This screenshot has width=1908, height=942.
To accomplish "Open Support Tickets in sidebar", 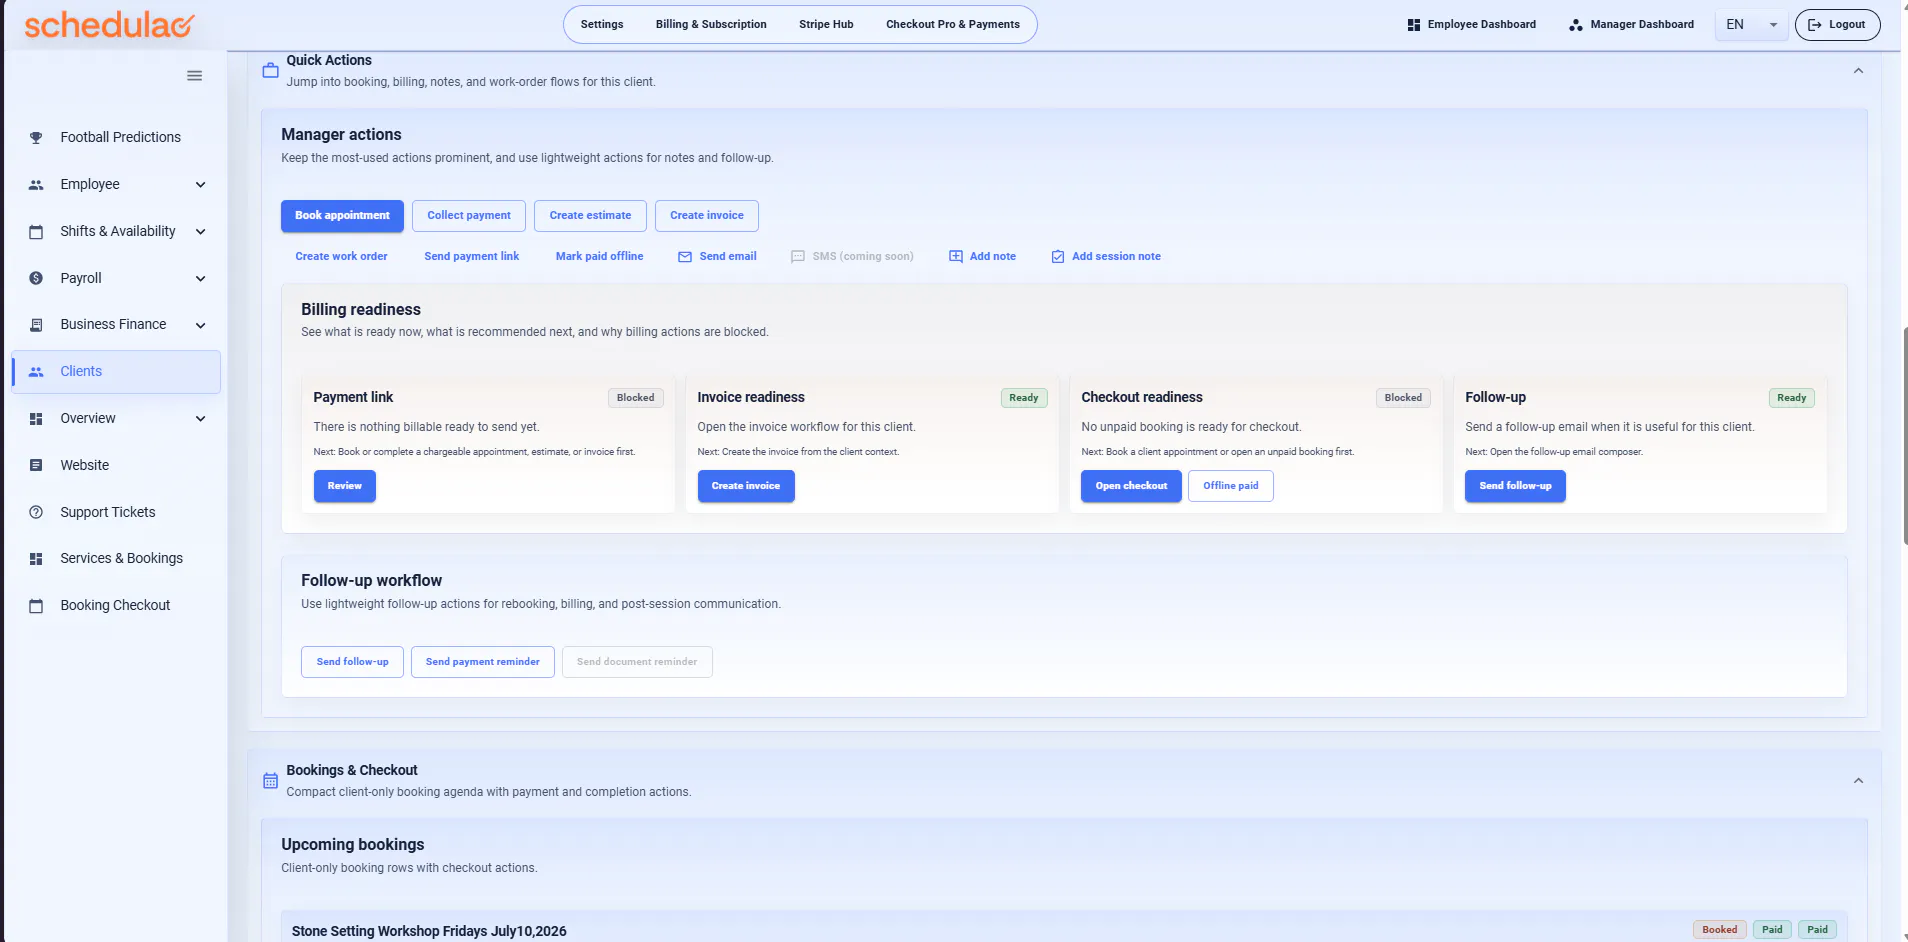I will (x=116, y=512).
